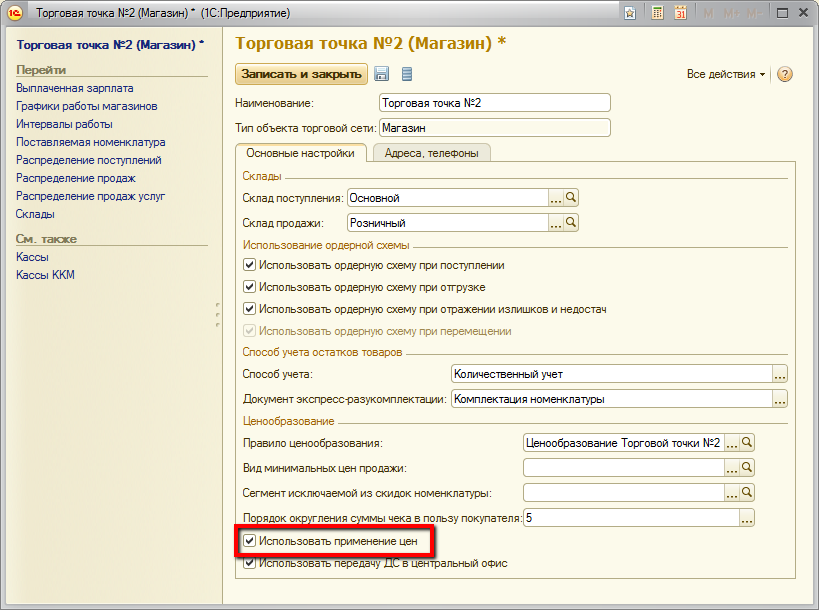The height and width of the screenshot is (610, 819).
Task: Select the Основные настройки tab
Action: pos(299,153)
